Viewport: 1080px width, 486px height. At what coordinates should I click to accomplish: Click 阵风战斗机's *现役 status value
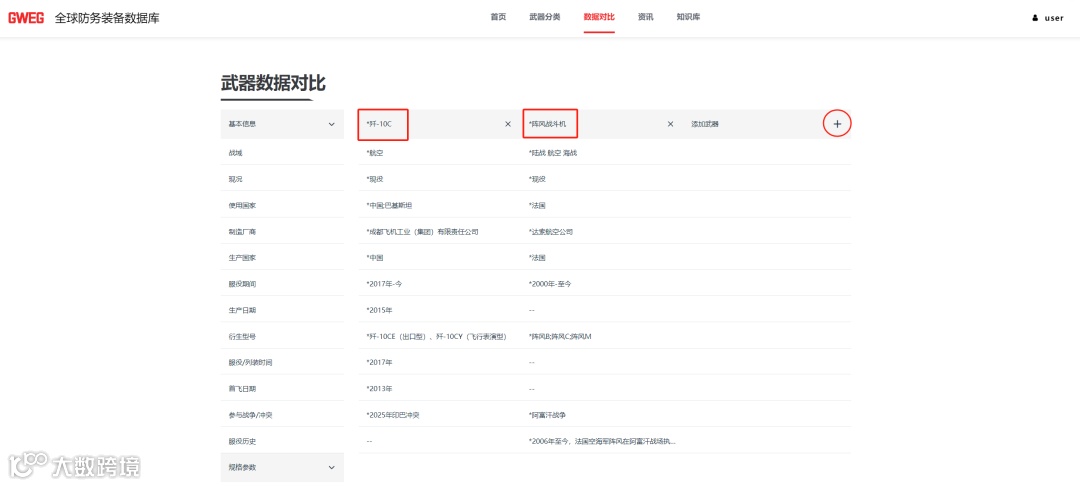[537, 179]
